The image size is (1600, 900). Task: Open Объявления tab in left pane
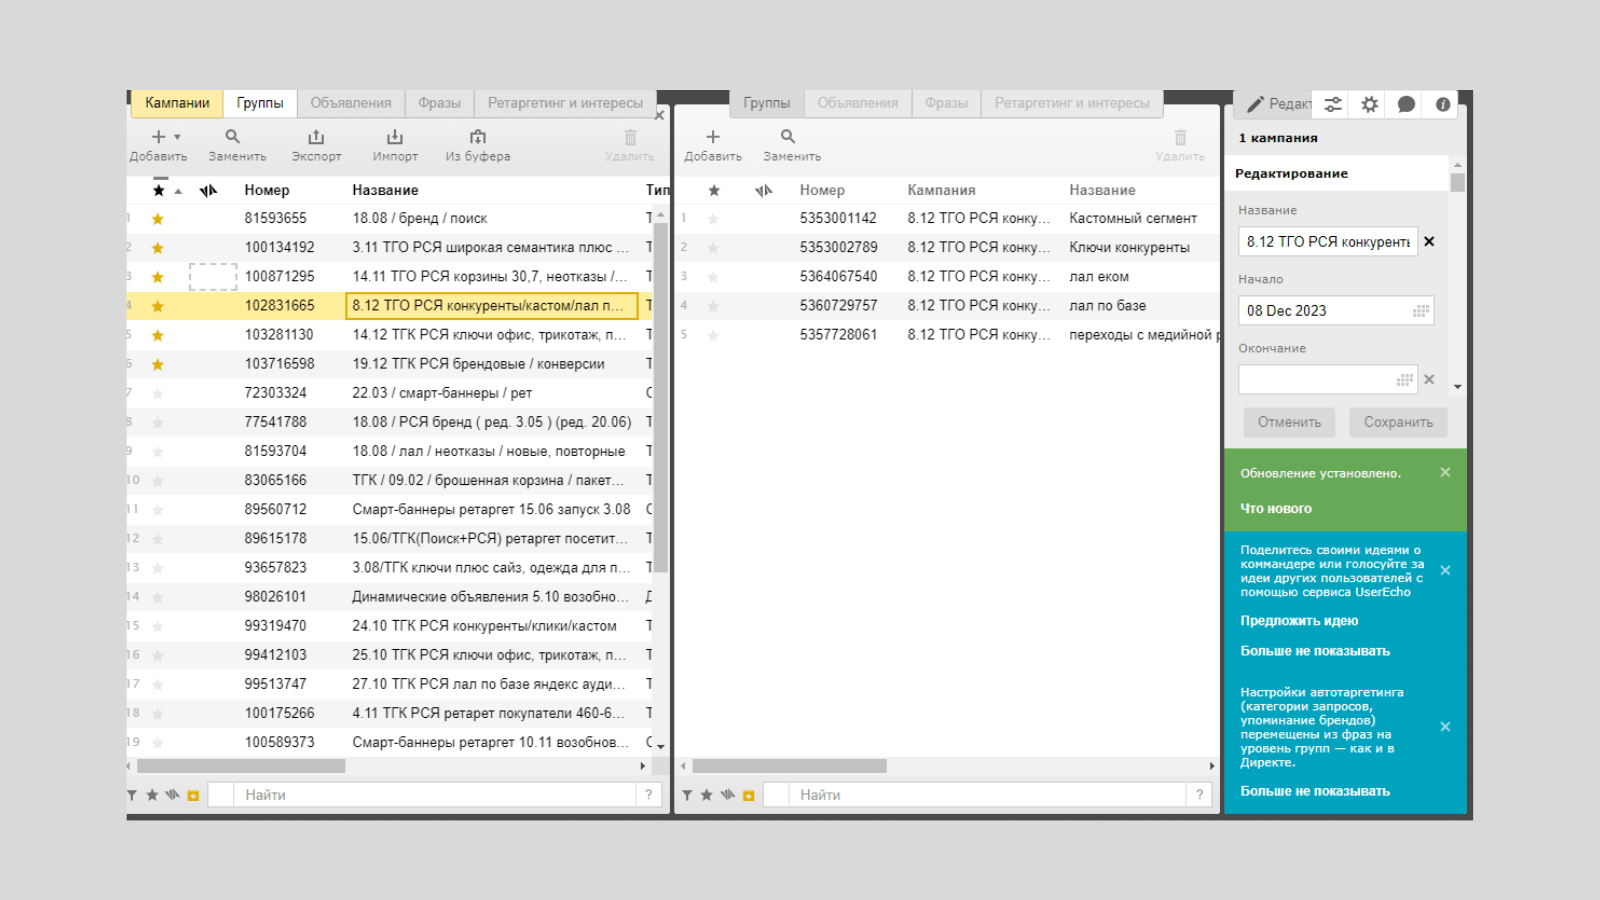(x=351, y=103)
